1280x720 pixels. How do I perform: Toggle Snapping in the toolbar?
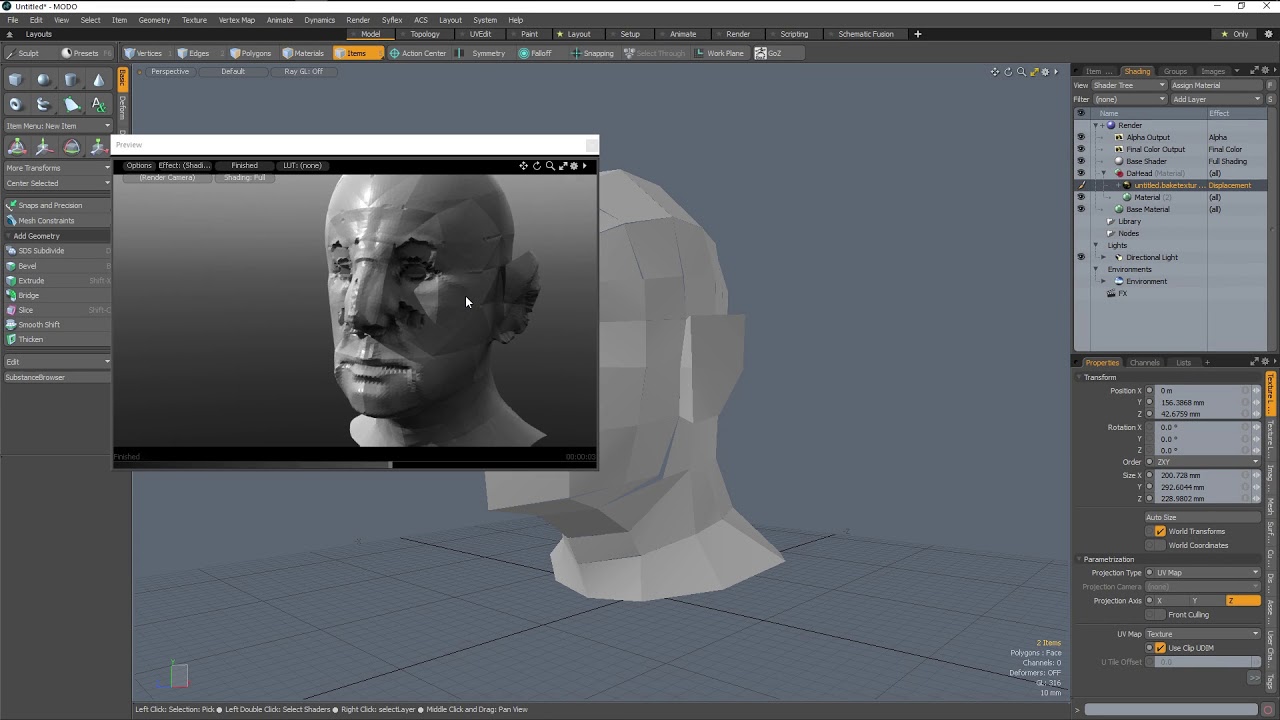[592, 53]
